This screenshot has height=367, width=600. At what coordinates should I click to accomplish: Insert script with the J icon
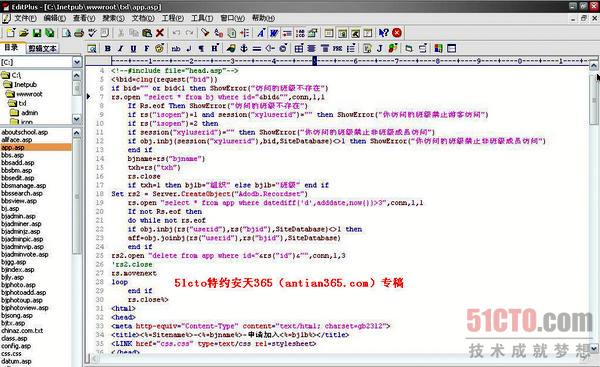(380, 48)
